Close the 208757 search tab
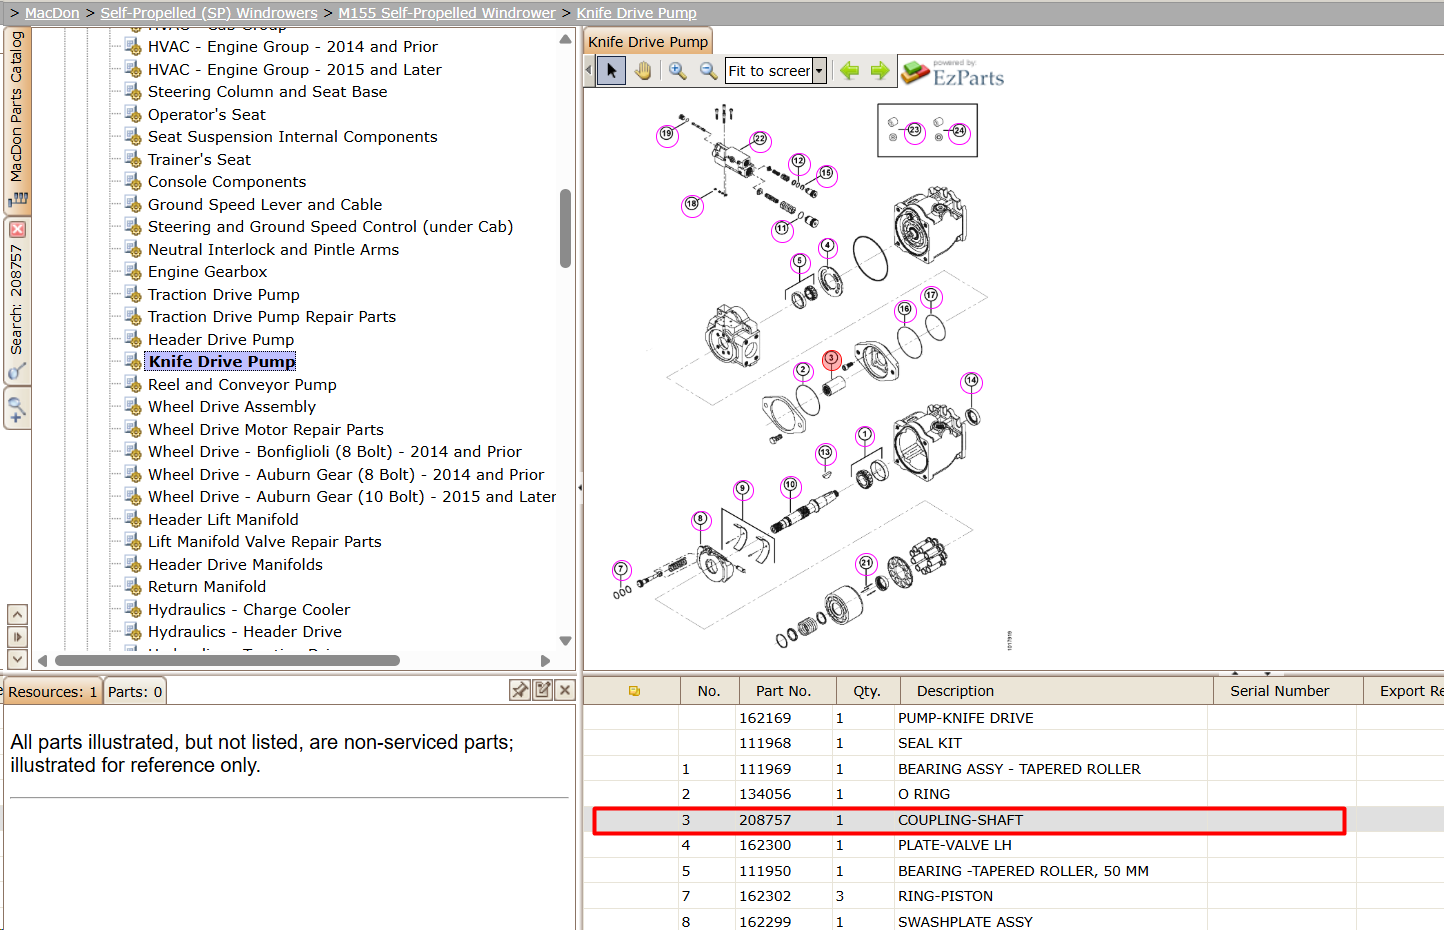Screen dimensions: 1444x930 pos(17,229)
